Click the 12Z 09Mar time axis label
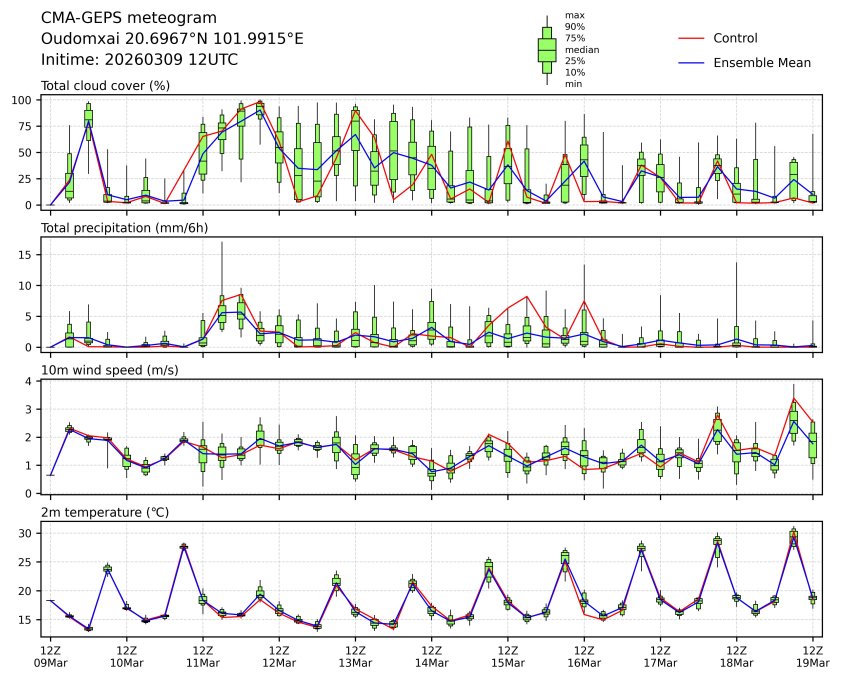 coord(50,655)
